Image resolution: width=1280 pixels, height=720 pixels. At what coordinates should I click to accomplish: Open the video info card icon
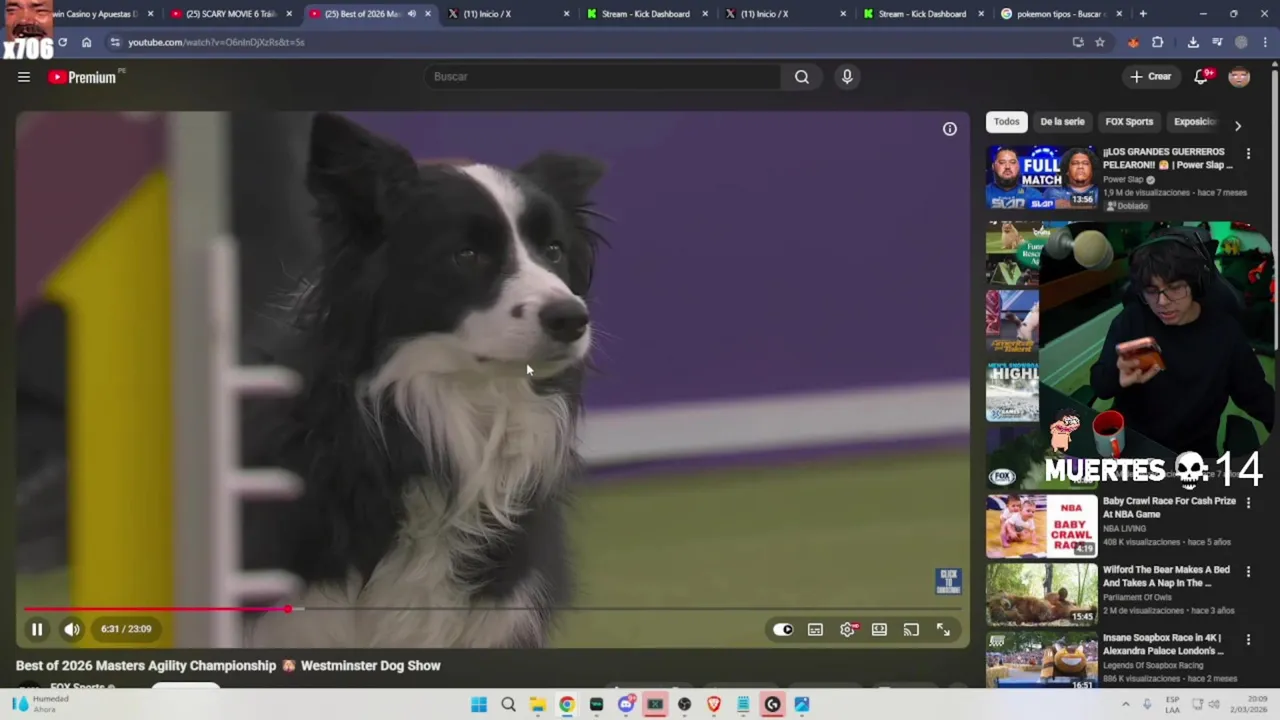pyautogui.click(x=950, y=129)
